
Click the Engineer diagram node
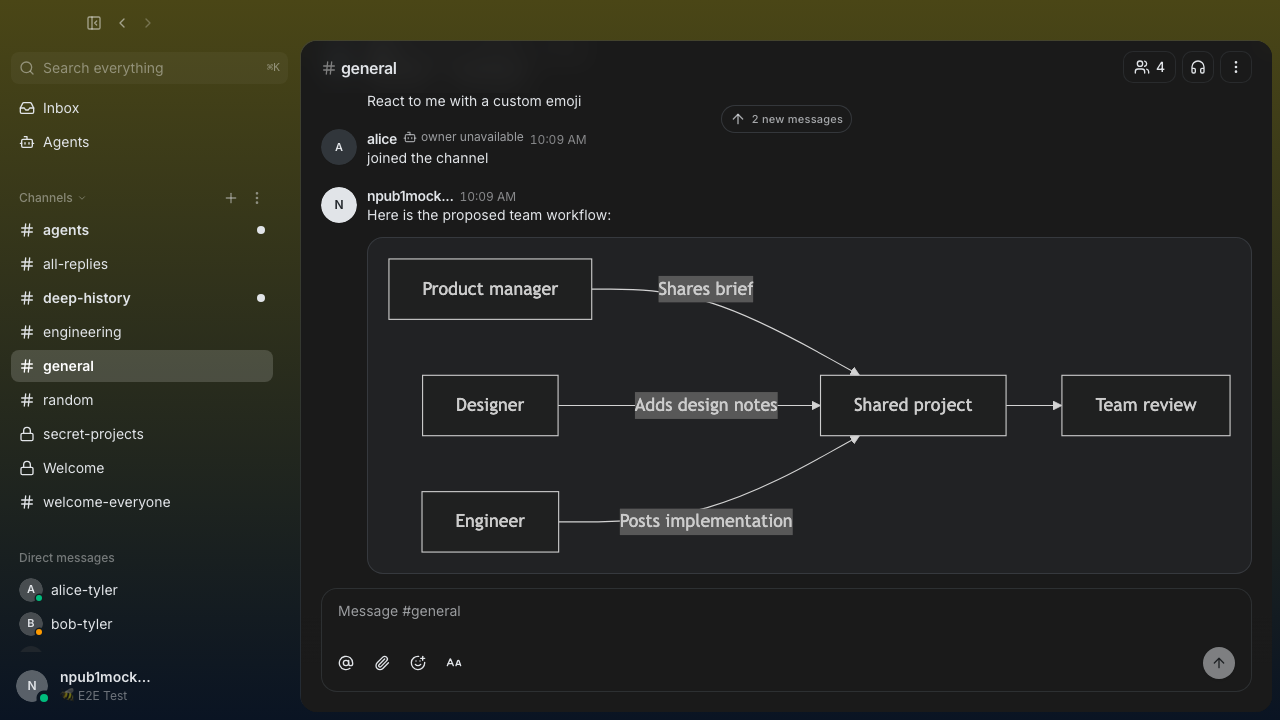(490, 521)
